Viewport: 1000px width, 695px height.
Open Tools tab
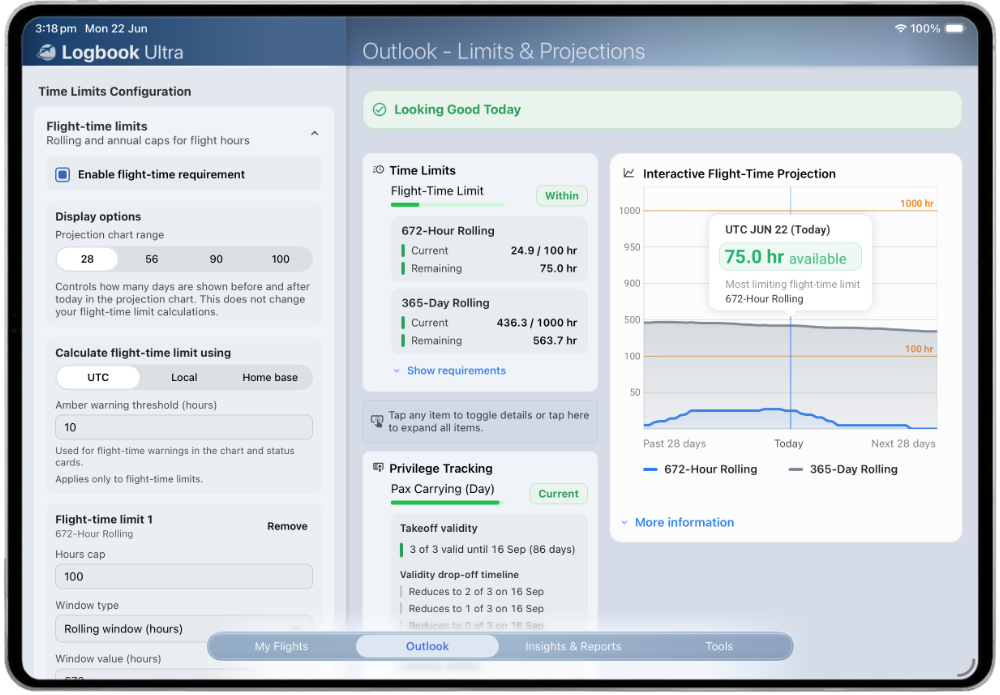click(x=719, y=646)
